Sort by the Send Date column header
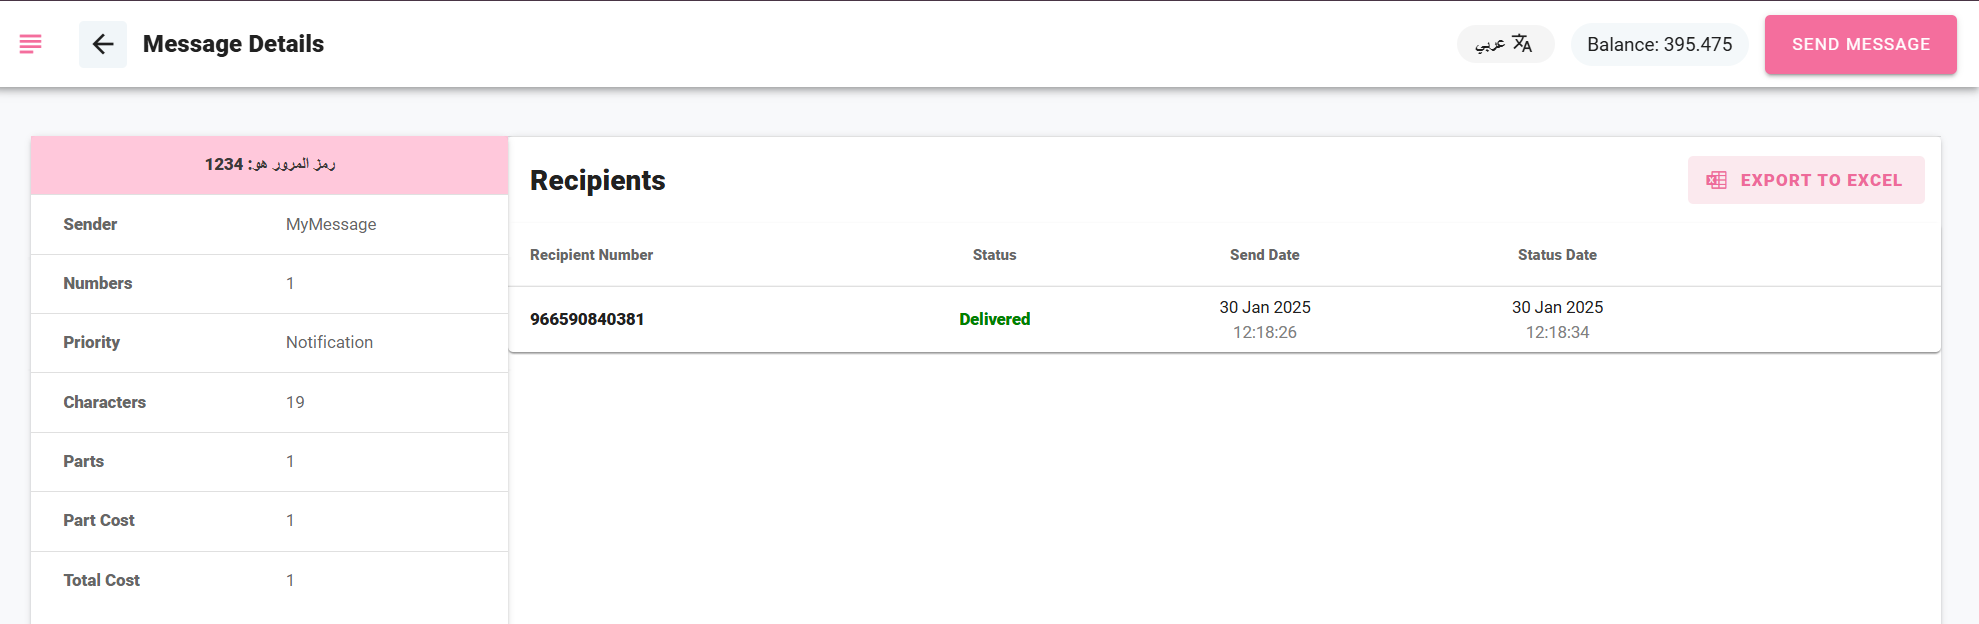 tap(1264, 255)
